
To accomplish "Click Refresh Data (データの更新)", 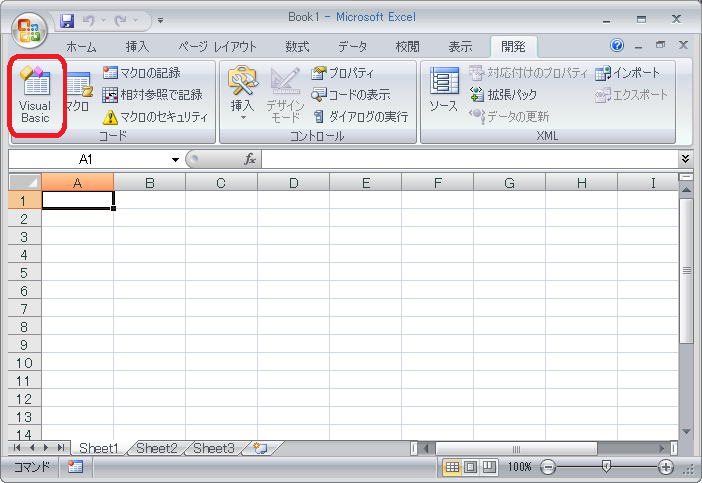I will 509,117.
